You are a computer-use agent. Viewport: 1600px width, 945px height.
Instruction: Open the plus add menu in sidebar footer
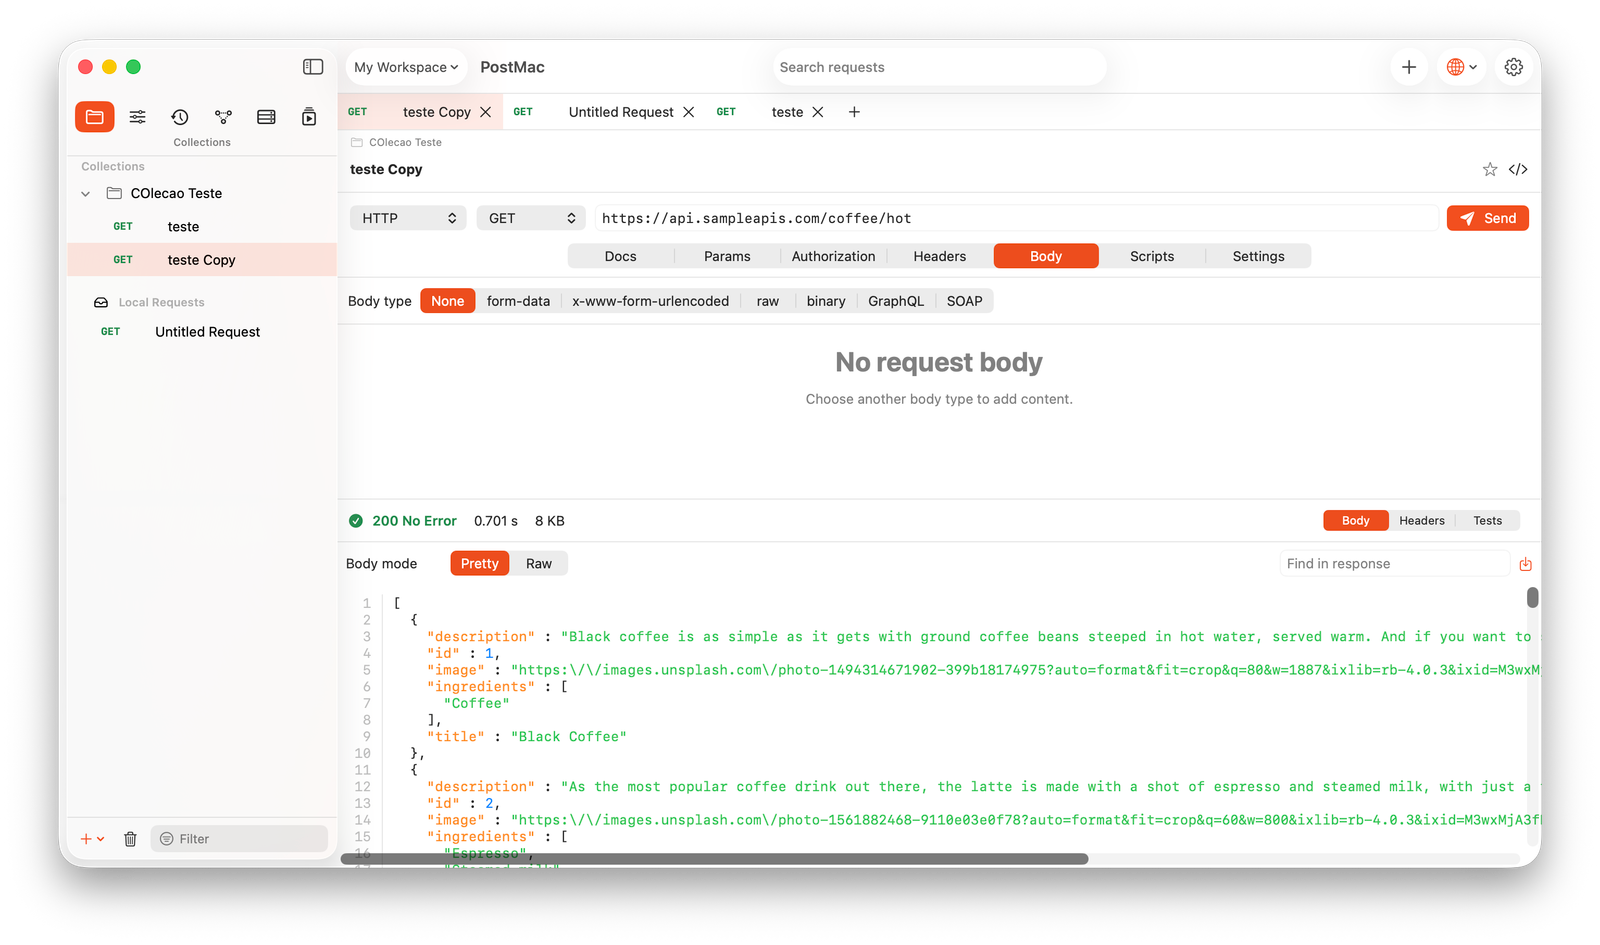coord(92,839)
